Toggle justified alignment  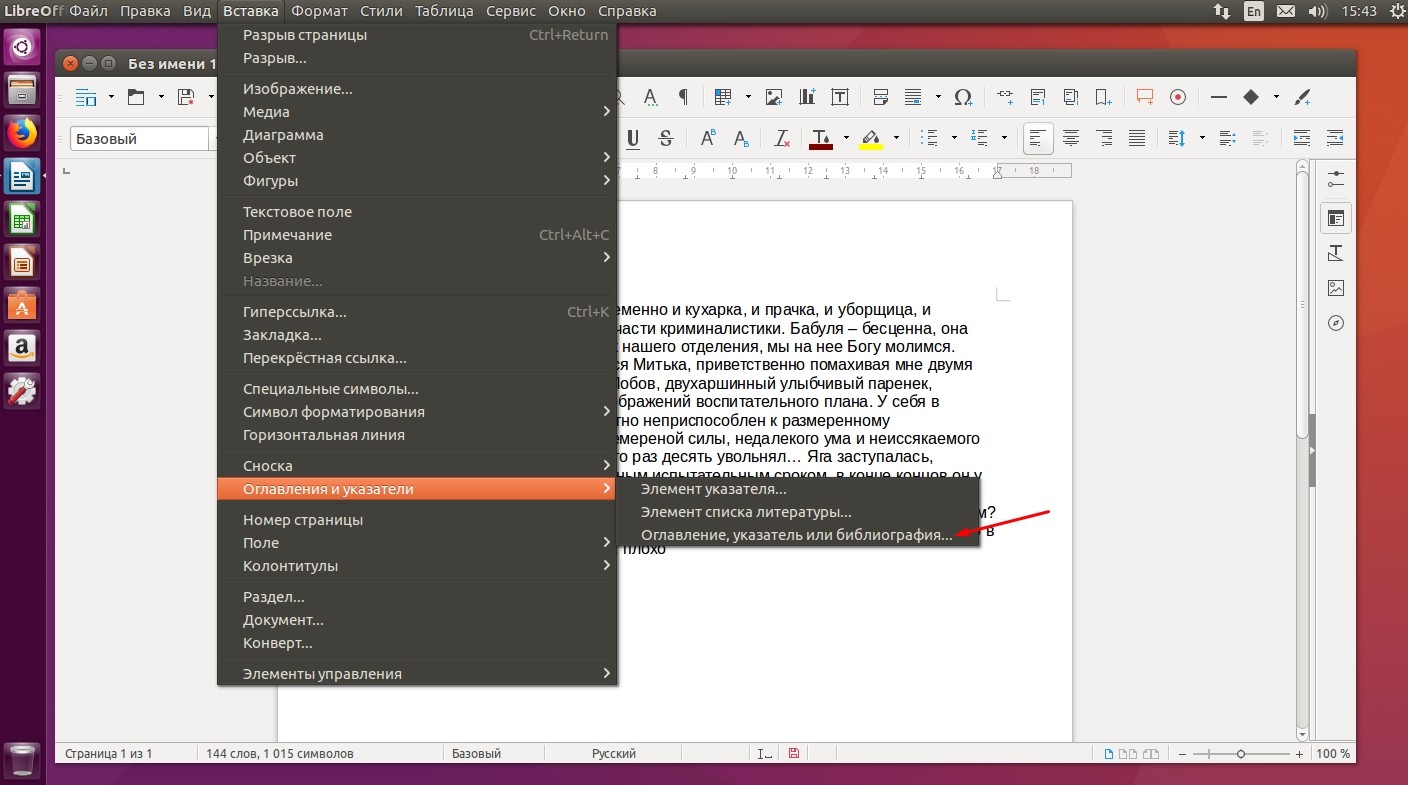[x=1137, y=138]
